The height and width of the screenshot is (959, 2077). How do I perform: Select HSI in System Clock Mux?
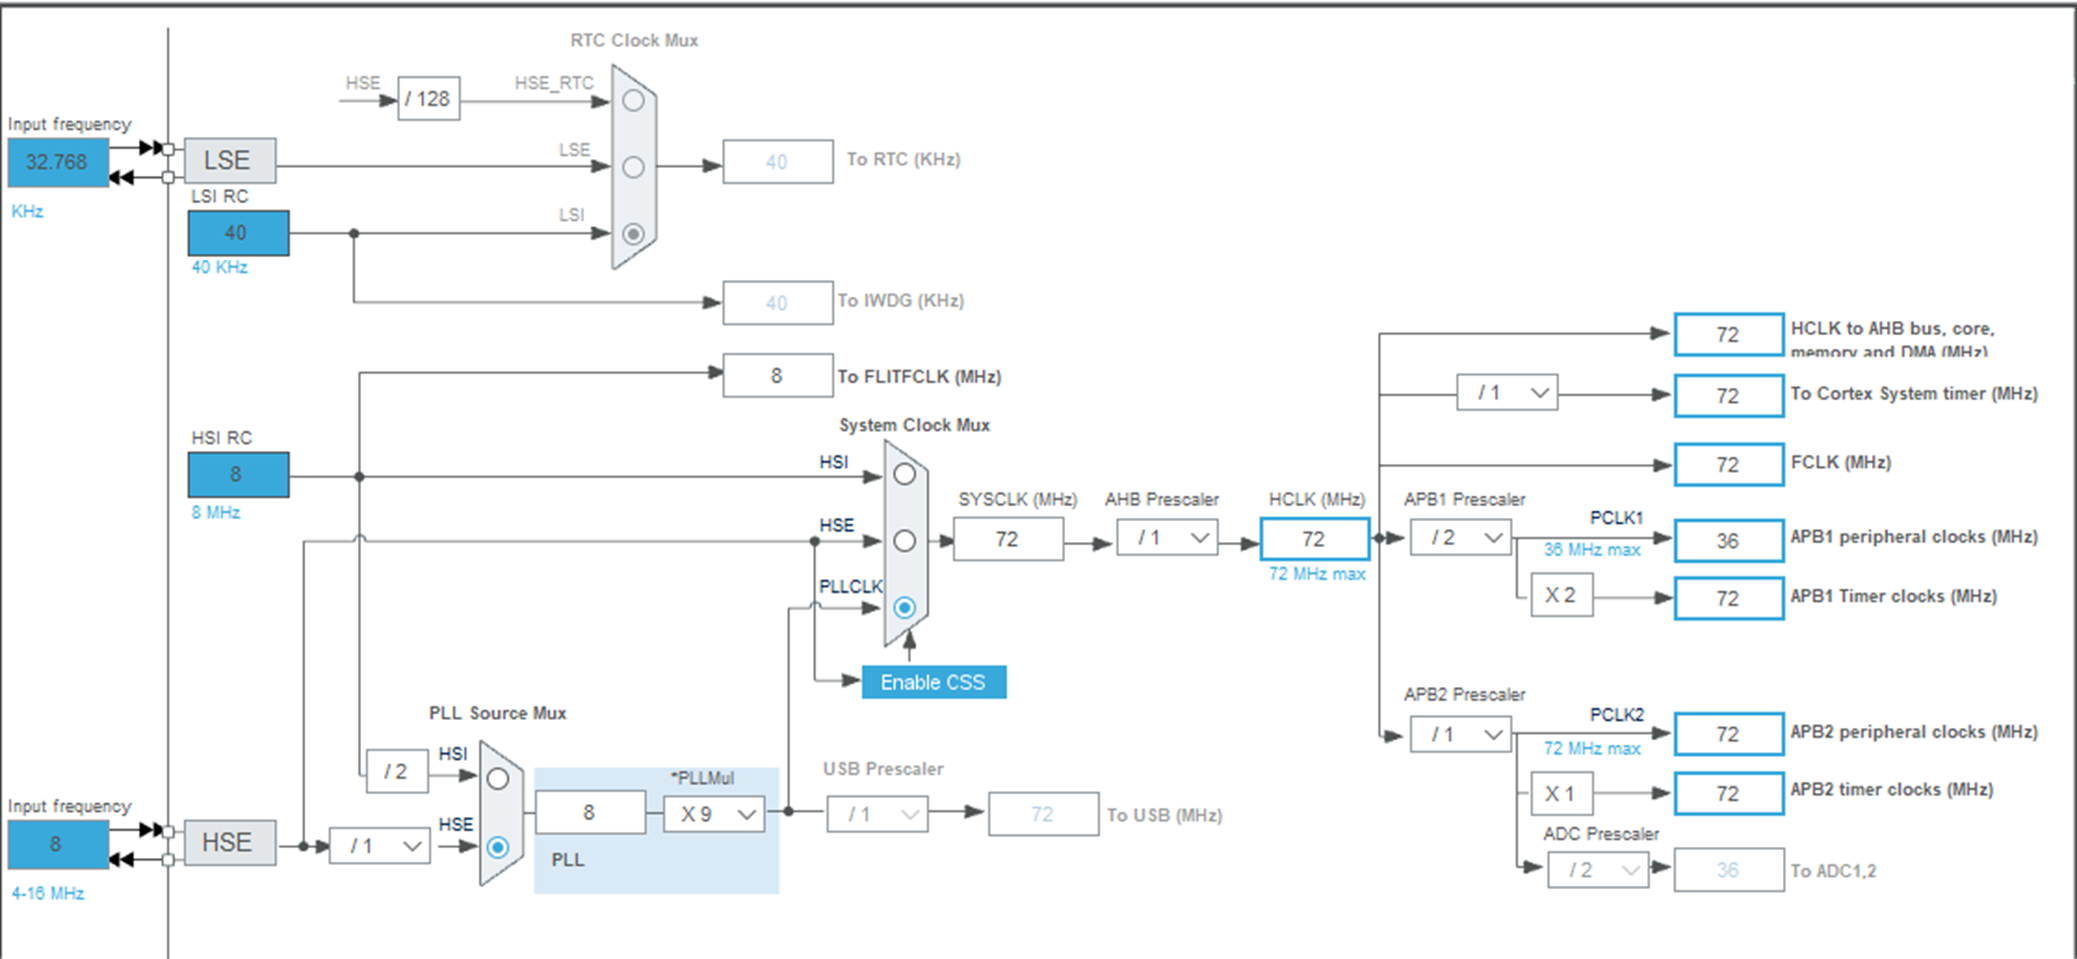(x=904, y=474)
